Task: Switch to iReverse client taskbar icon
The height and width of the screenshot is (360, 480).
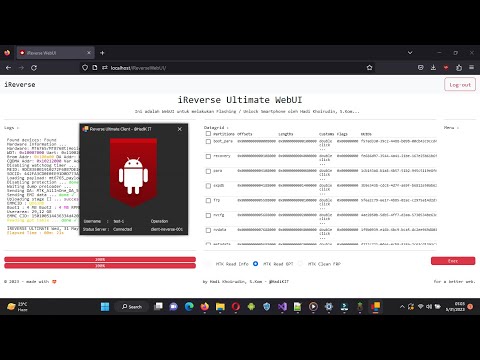Action: pos(375,306)
